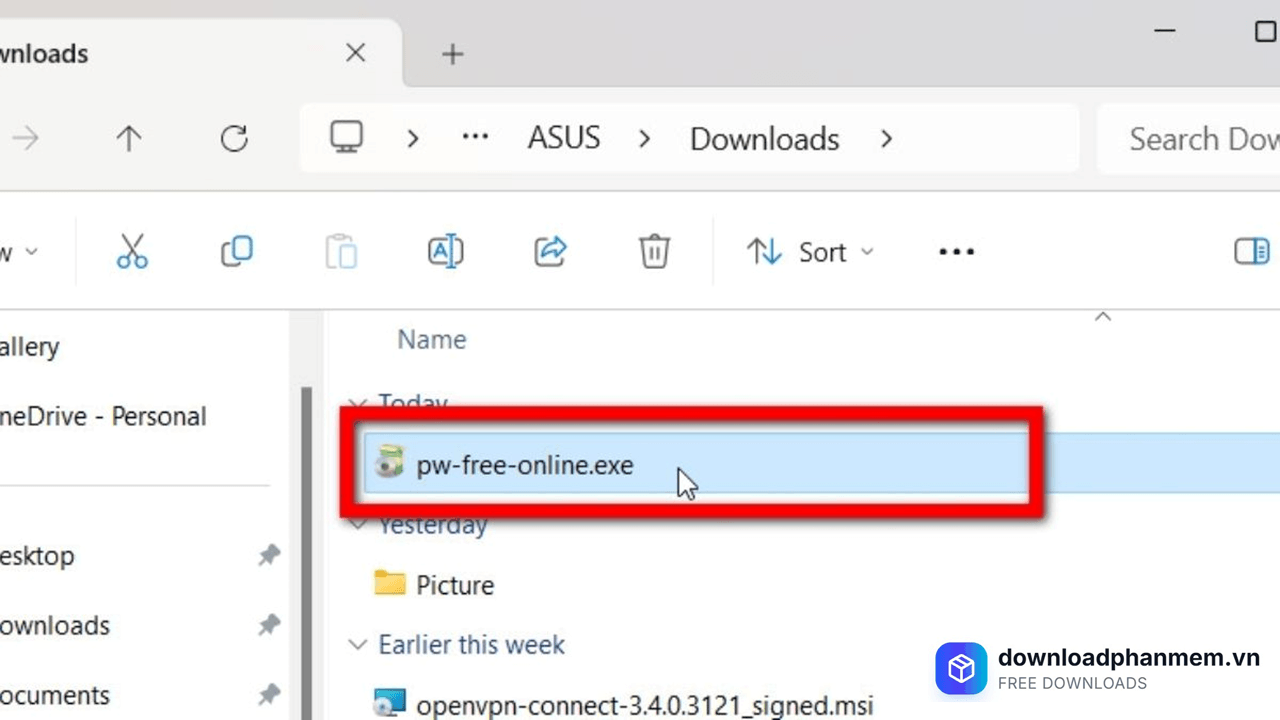Select the Cut icon in the toolbar
This screenshot has height=720, width=1280.
pyautogui.click(x=132, y=251)
